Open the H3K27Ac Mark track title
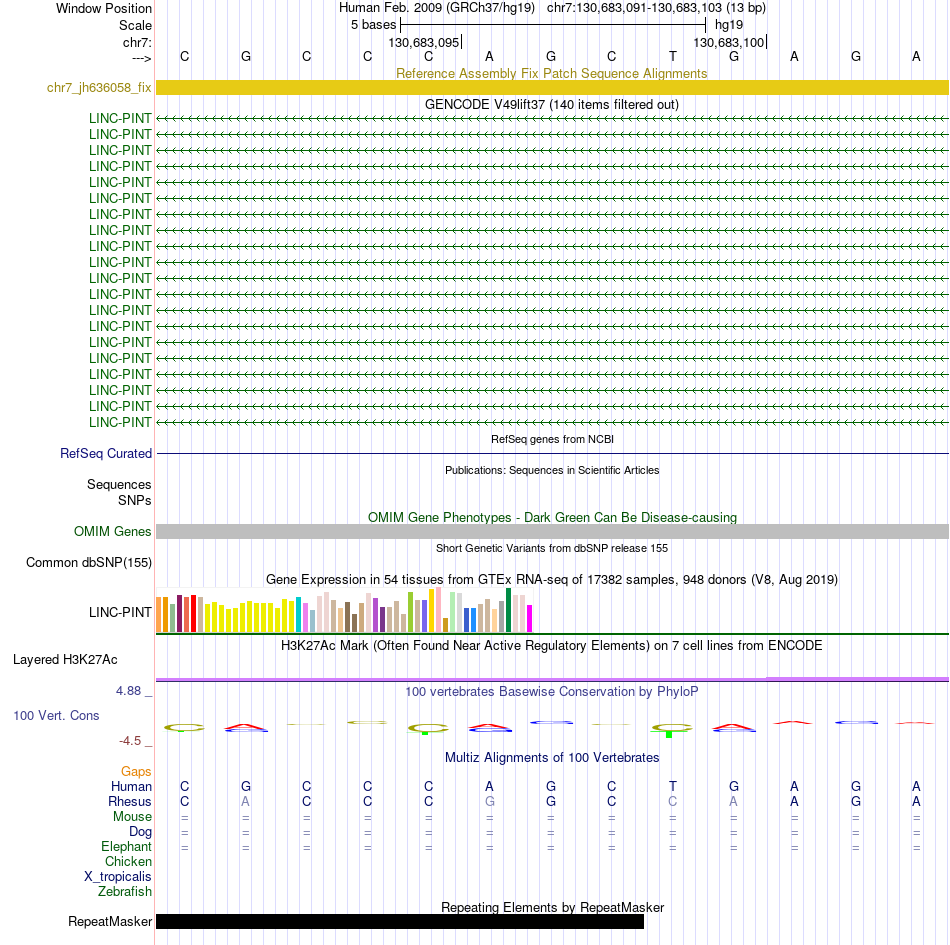Screen dimensions: 950x945 click(552, 645)
